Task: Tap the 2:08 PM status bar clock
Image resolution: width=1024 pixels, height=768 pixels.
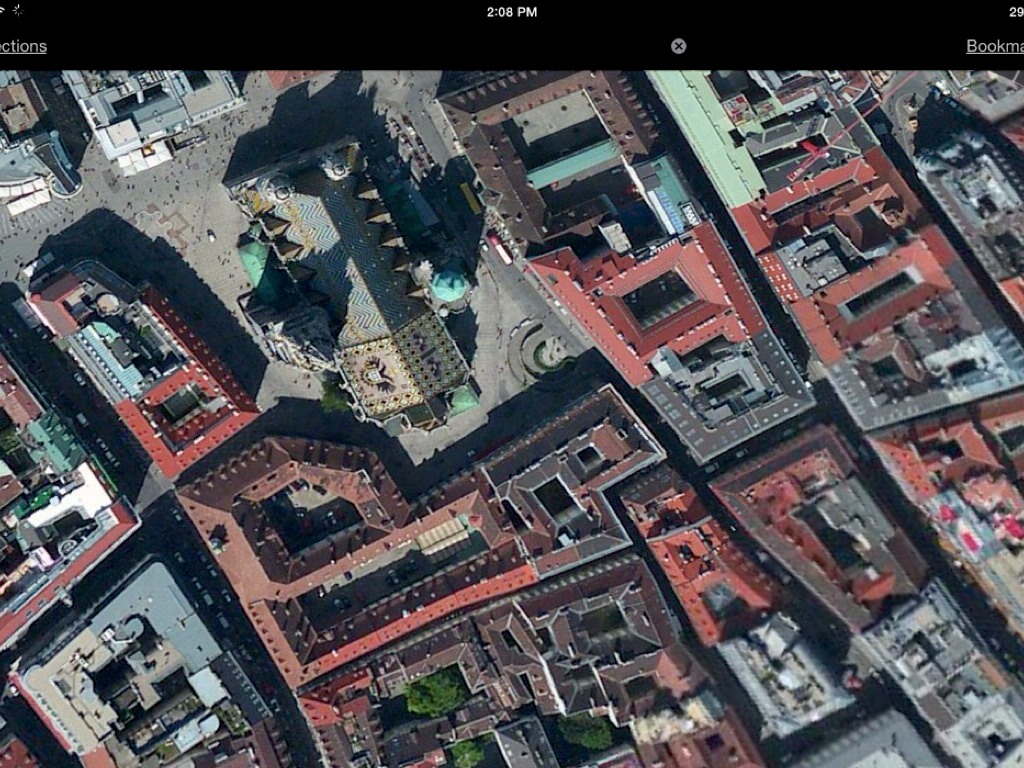Action: point(512,12)
